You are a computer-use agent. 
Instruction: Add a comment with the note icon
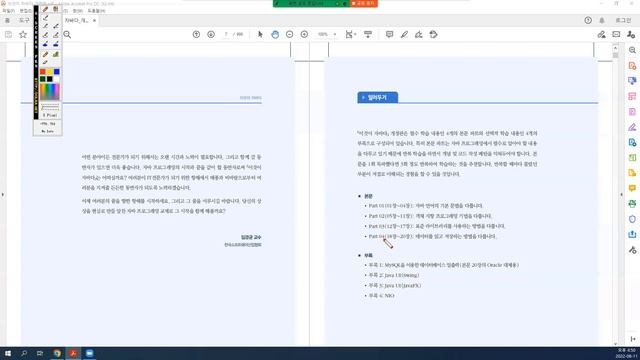389,35
